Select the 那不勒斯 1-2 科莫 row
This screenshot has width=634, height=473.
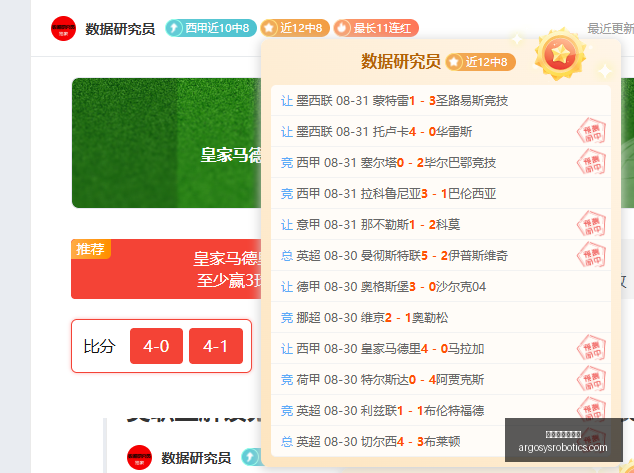441,224
